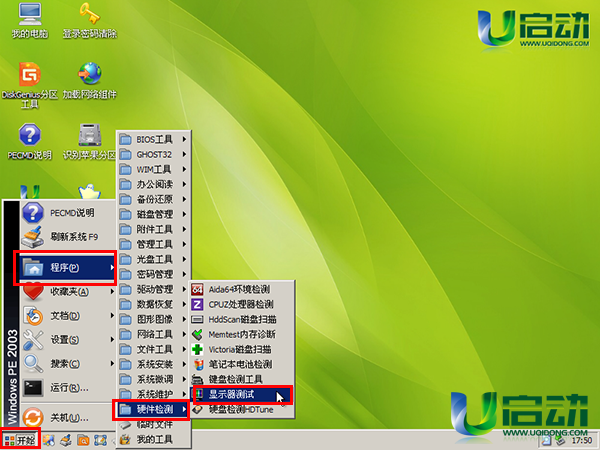Image resolution: width=600 pixels, height=450 pixels.
Task: Open the 图形图像 folder entry
Action: [153, 319]
